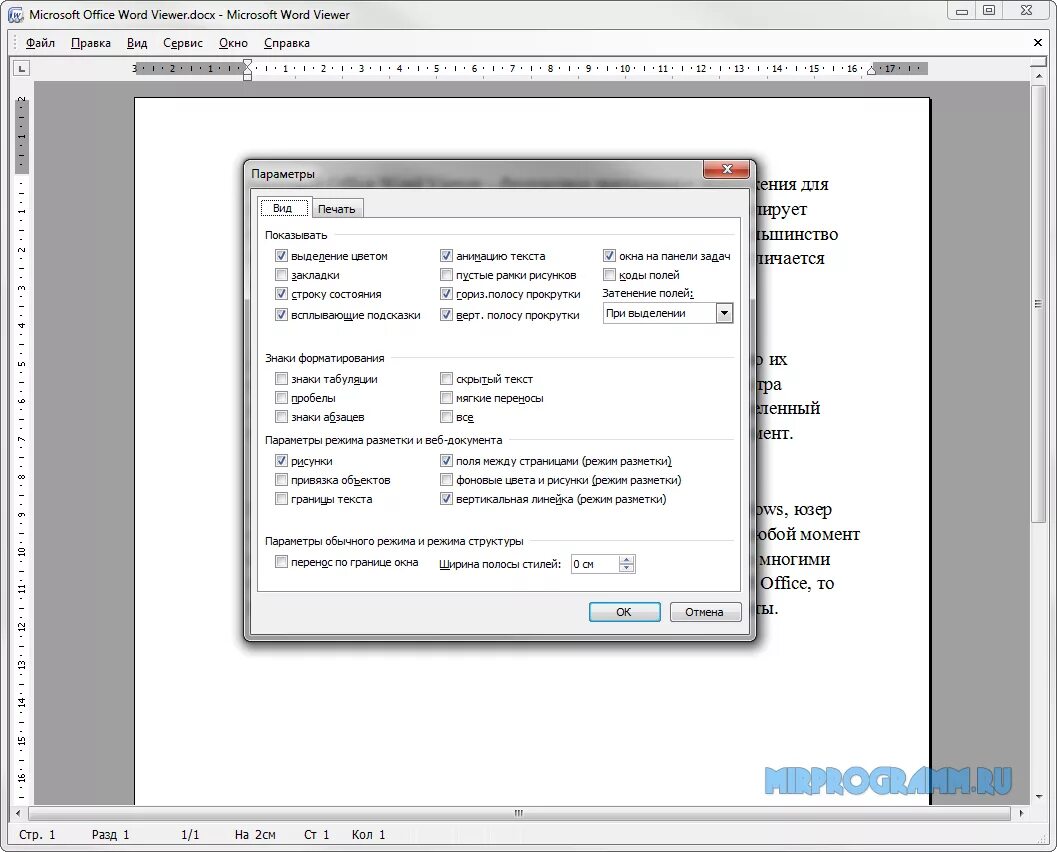Viewport: 1057px width, 852px height.
Task: Click the split box above the vertical scrollbar
Action: pos(1038,62)
